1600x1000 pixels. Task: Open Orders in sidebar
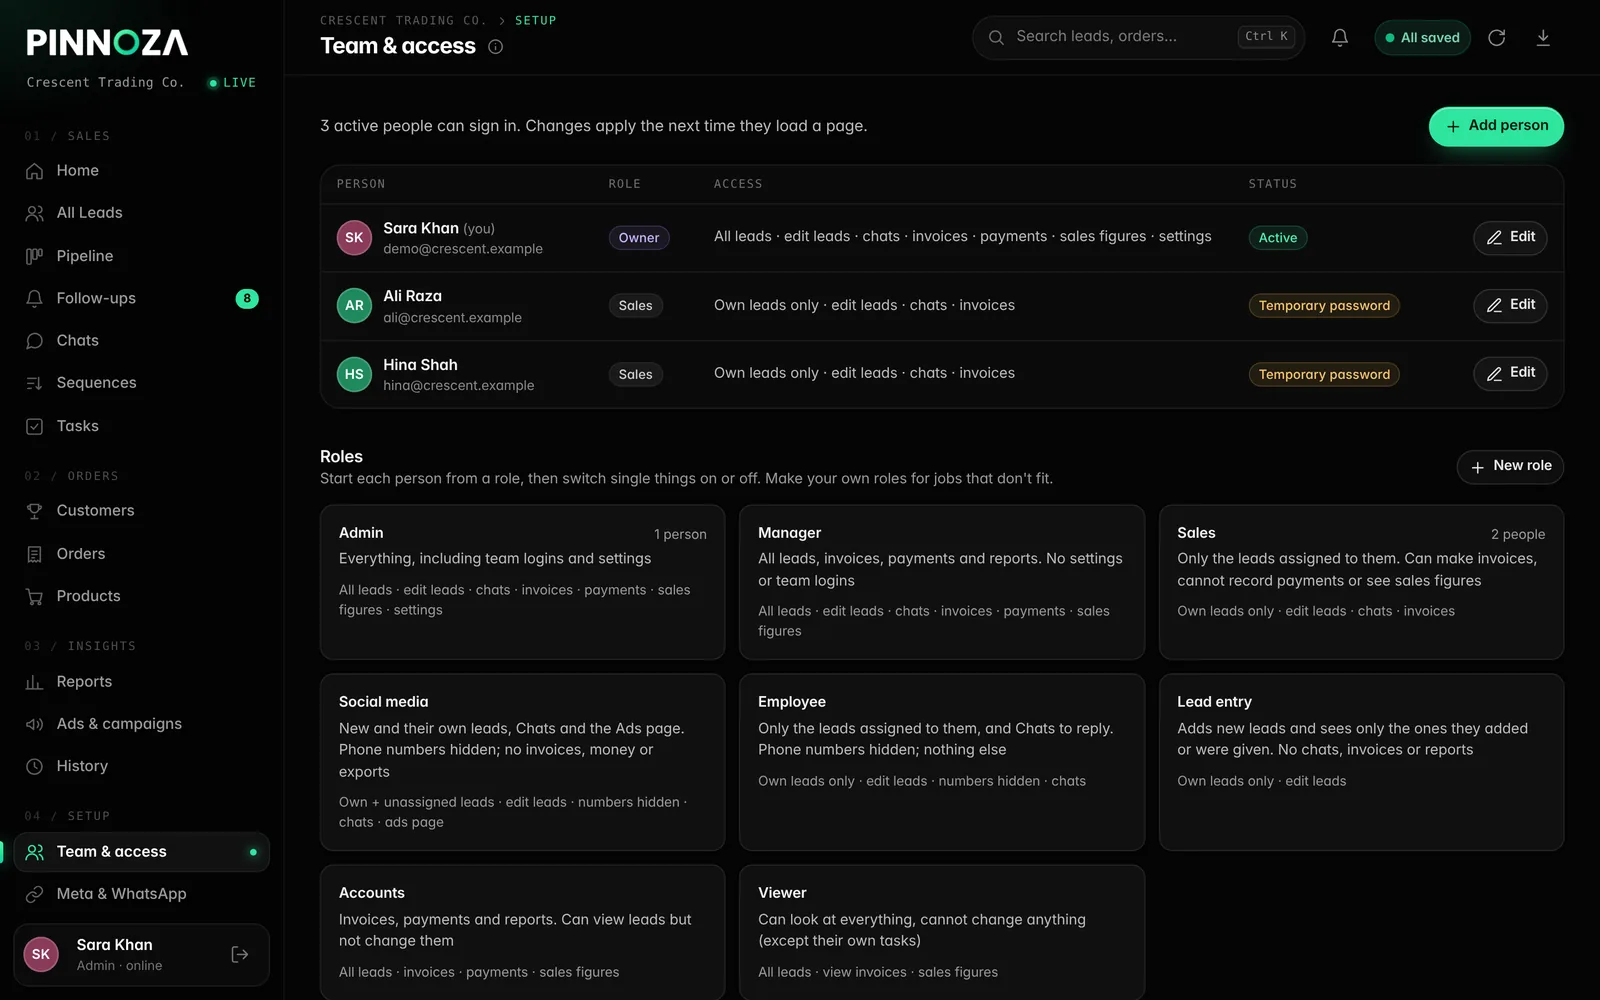click(x=141, y=554)
